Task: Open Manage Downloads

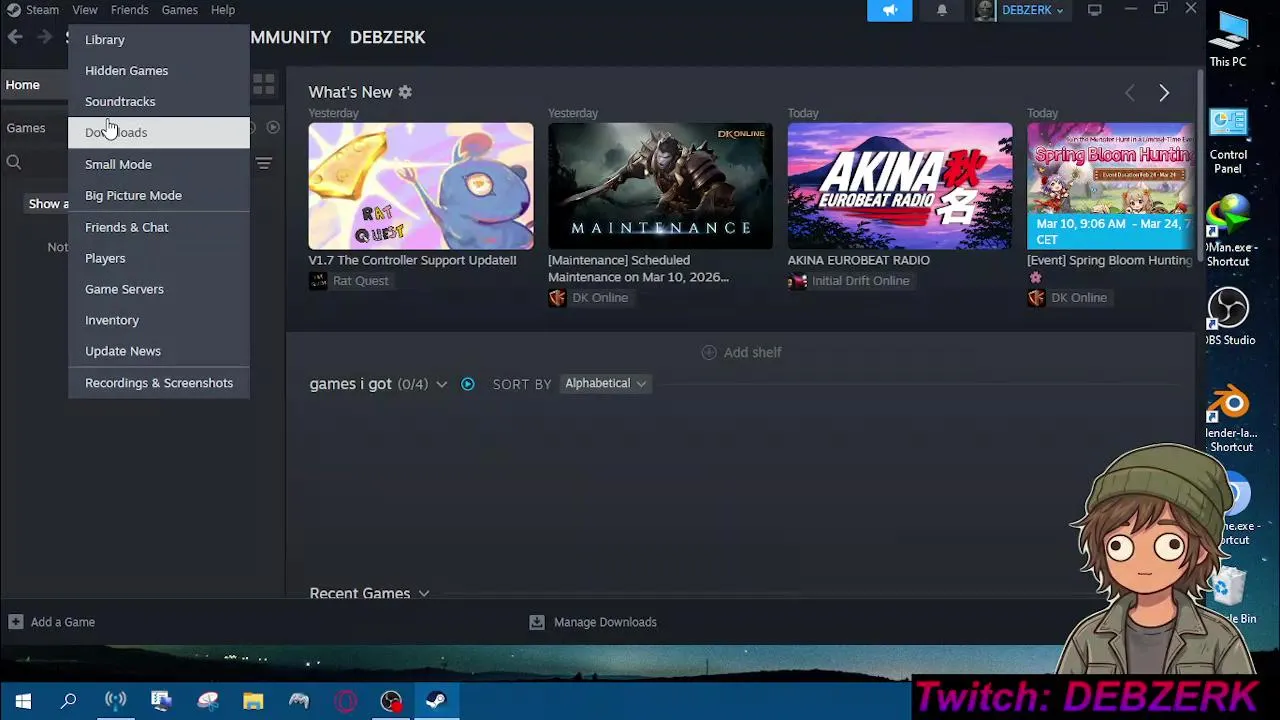Action: 593,622
